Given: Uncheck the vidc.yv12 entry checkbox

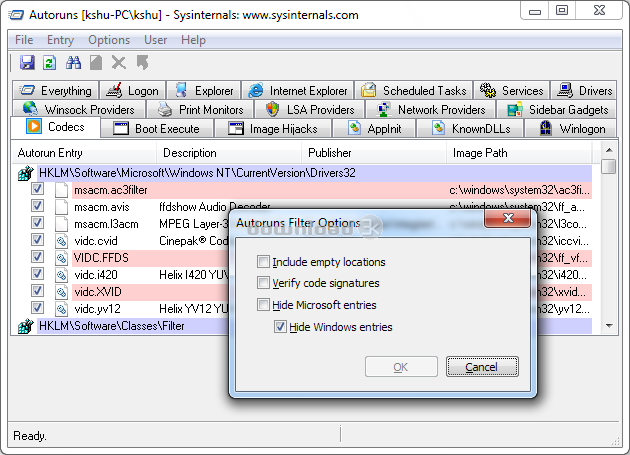Looking at the screenshot, I should (37, 307).
